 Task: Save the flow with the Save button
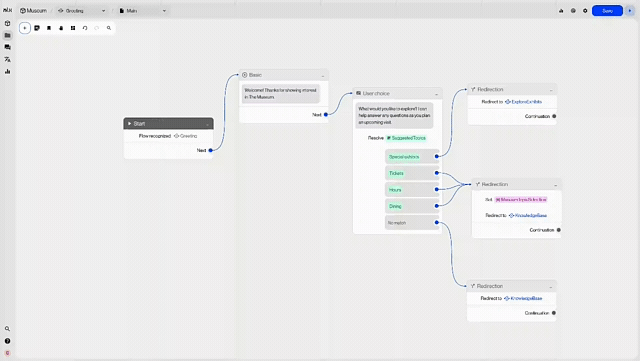[x=607, y=11]
